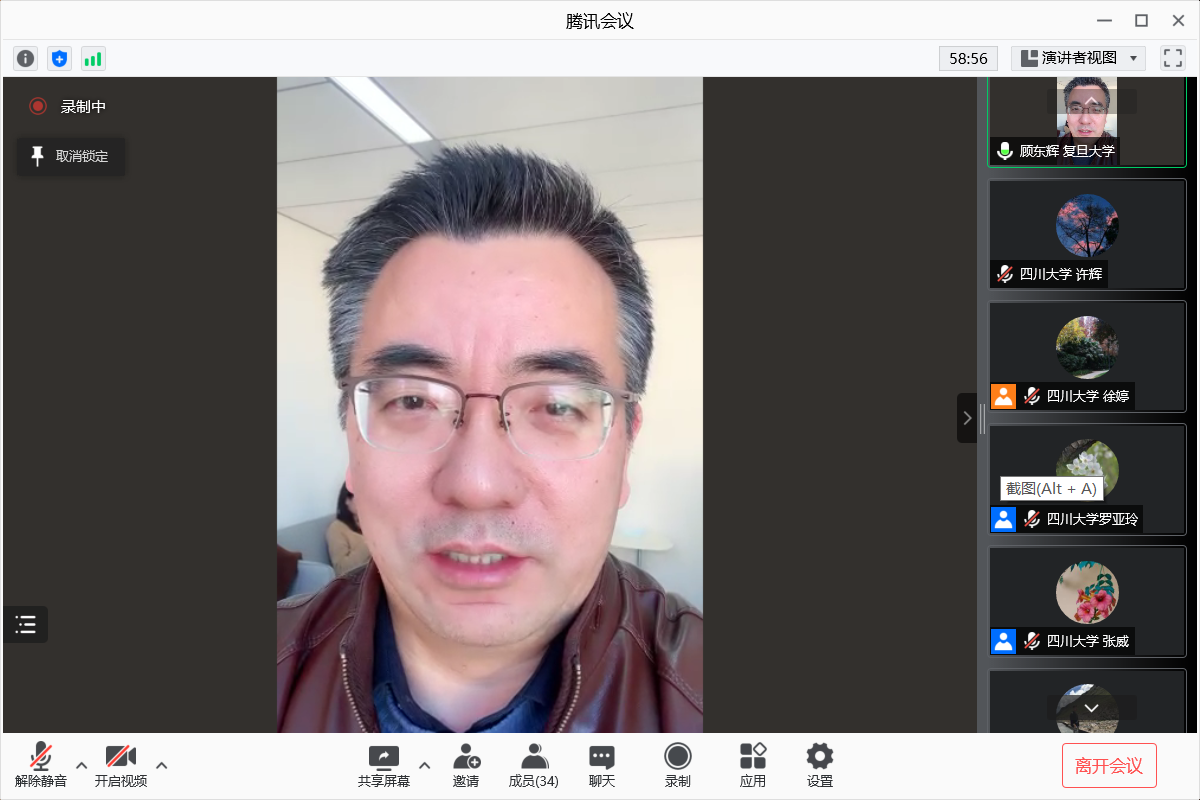Collapse the participant video sidebar
The height and width of the screenshot is (800, 1200).
tap(967, 418)
